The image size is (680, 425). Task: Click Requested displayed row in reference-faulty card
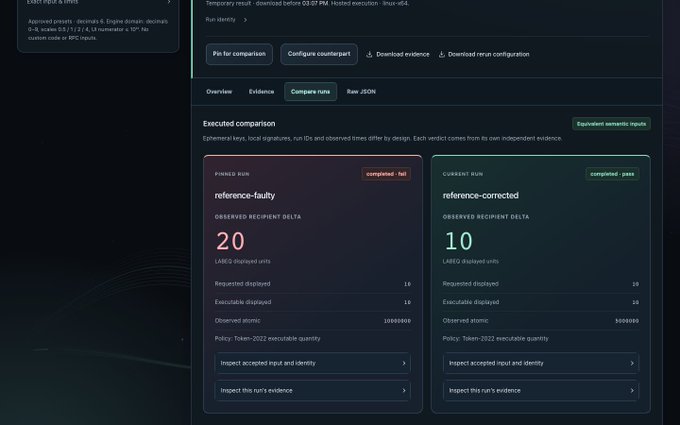(313, 284)
